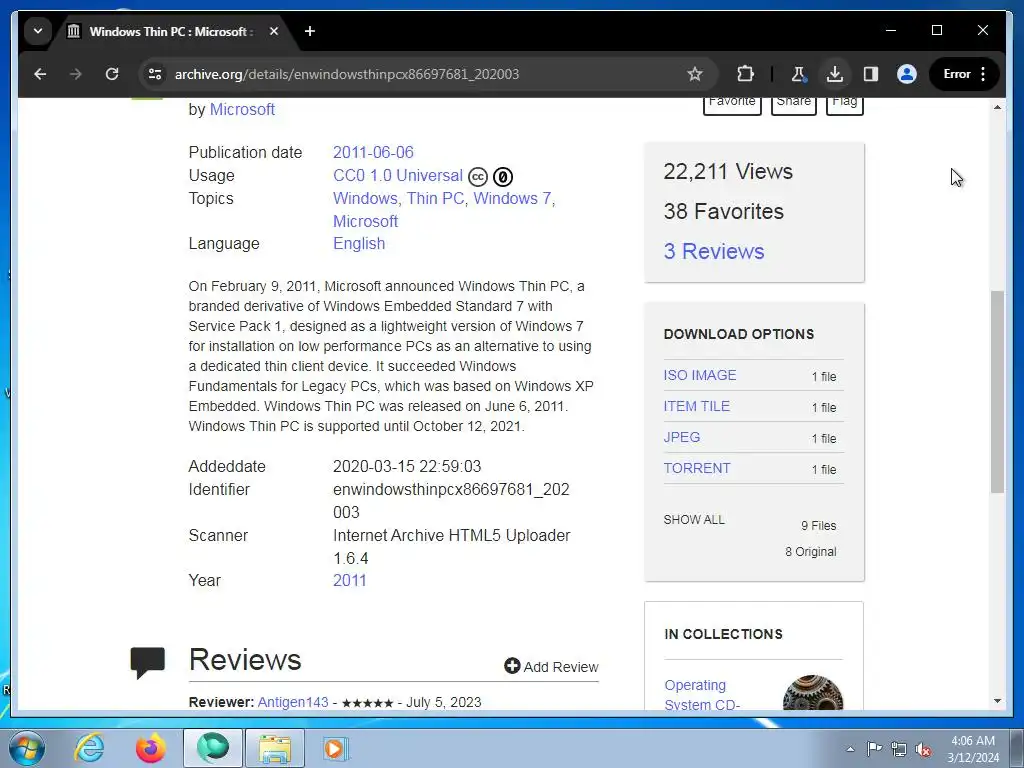Click the Microsoft author link

tap(242, 109)
